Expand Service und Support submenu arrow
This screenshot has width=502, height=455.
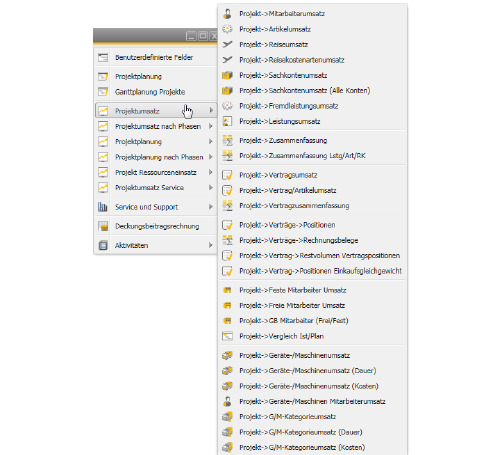coord(211,207)
